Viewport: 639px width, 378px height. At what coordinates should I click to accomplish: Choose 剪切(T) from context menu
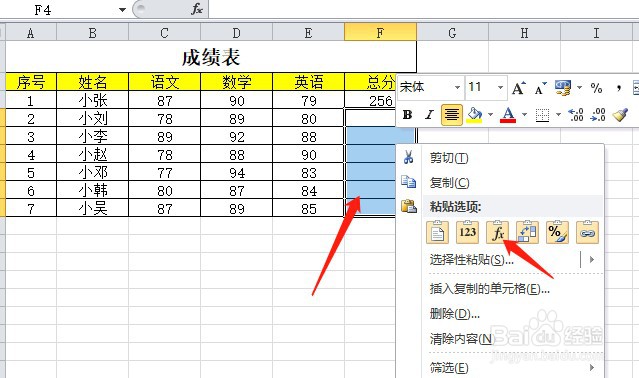[449, 158]
